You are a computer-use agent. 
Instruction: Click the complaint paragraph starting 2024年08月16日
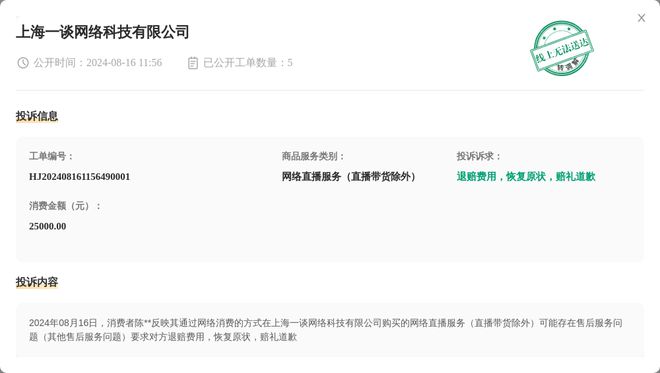click(326, 330)
